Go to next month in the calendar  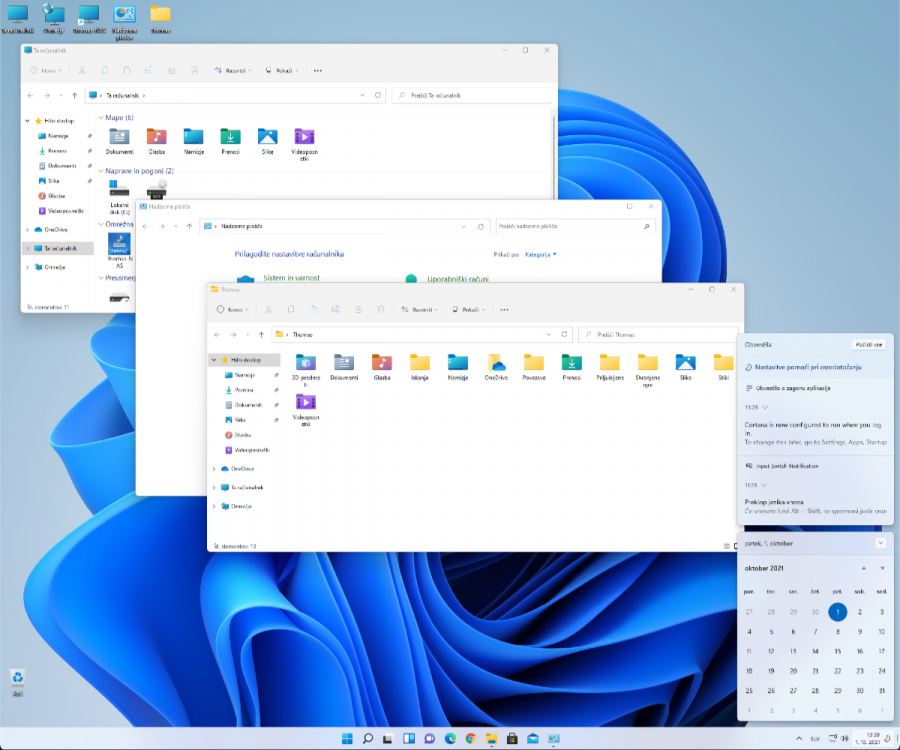(x=882, y=568)
